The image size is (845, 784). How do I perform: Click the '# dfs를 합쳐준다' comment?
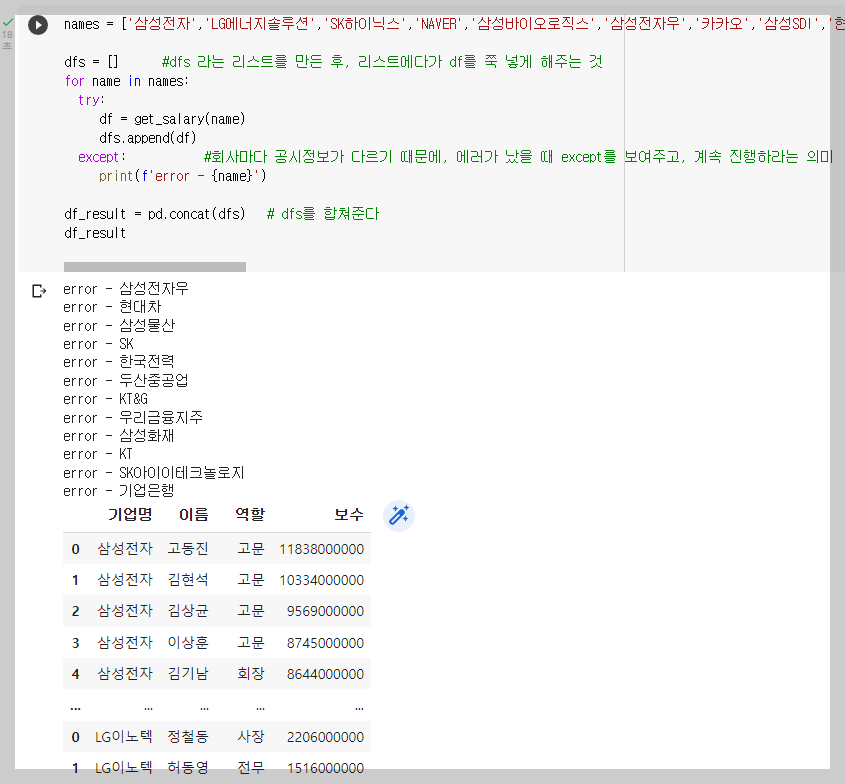[323, 214]
